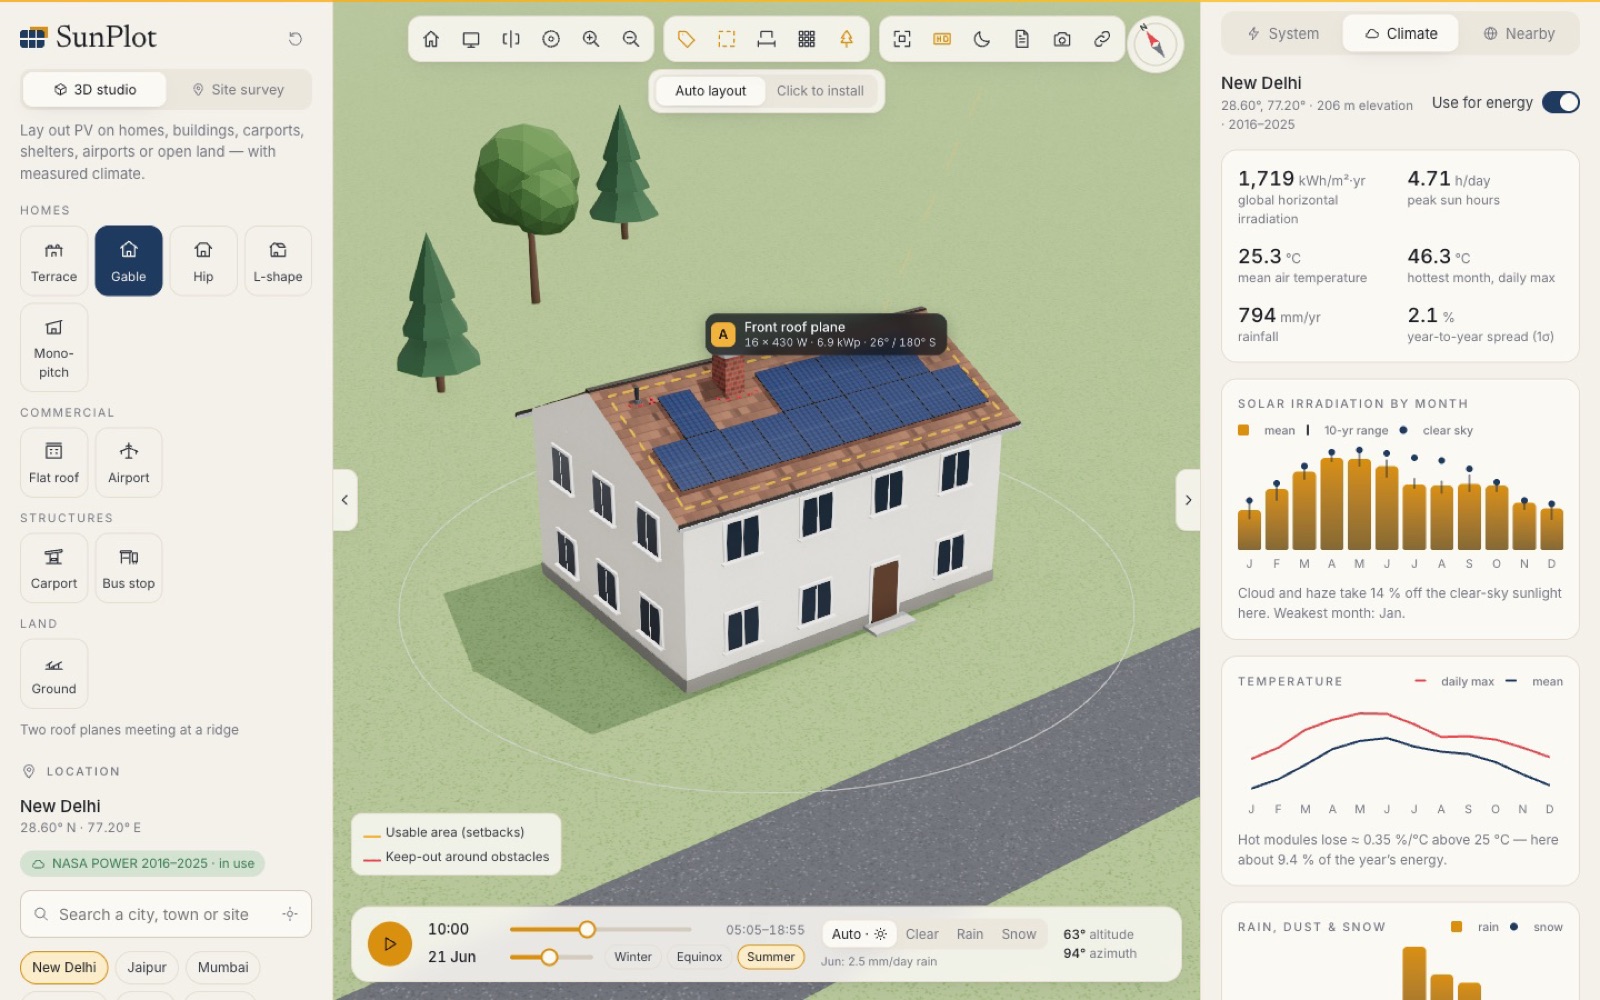The height and width of the screenshot is (1000, 1600).
Task: Select the Ground land tile
Action: click(54, 673)
